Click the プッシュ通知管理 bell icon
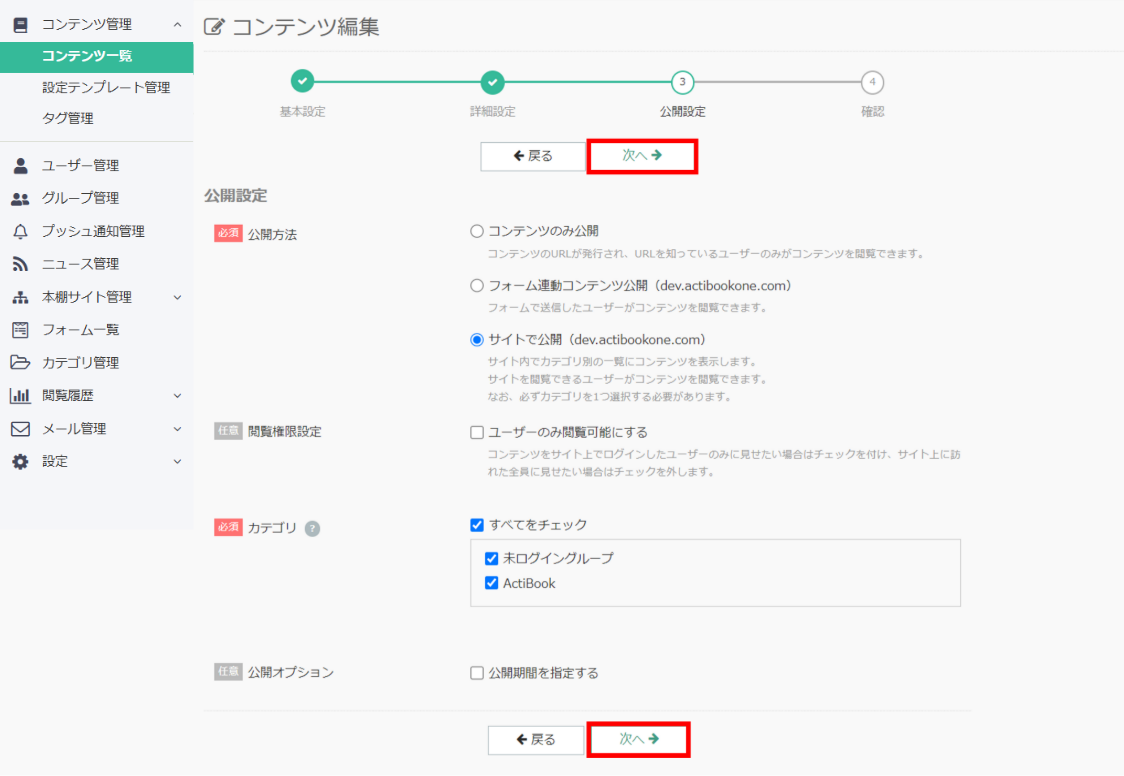Image resolution: width=1124 pixels, height=776 pixels. click(20, 231)
